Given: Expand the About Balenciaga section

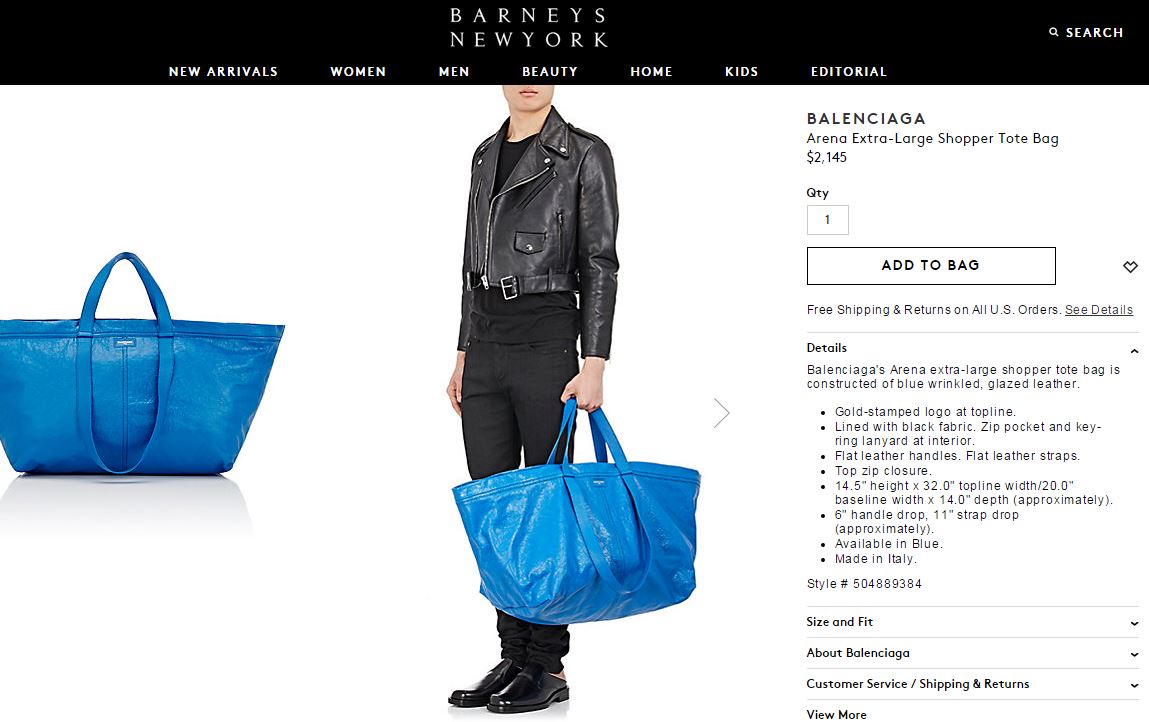Looking at the screenshot, I should 972,653.
